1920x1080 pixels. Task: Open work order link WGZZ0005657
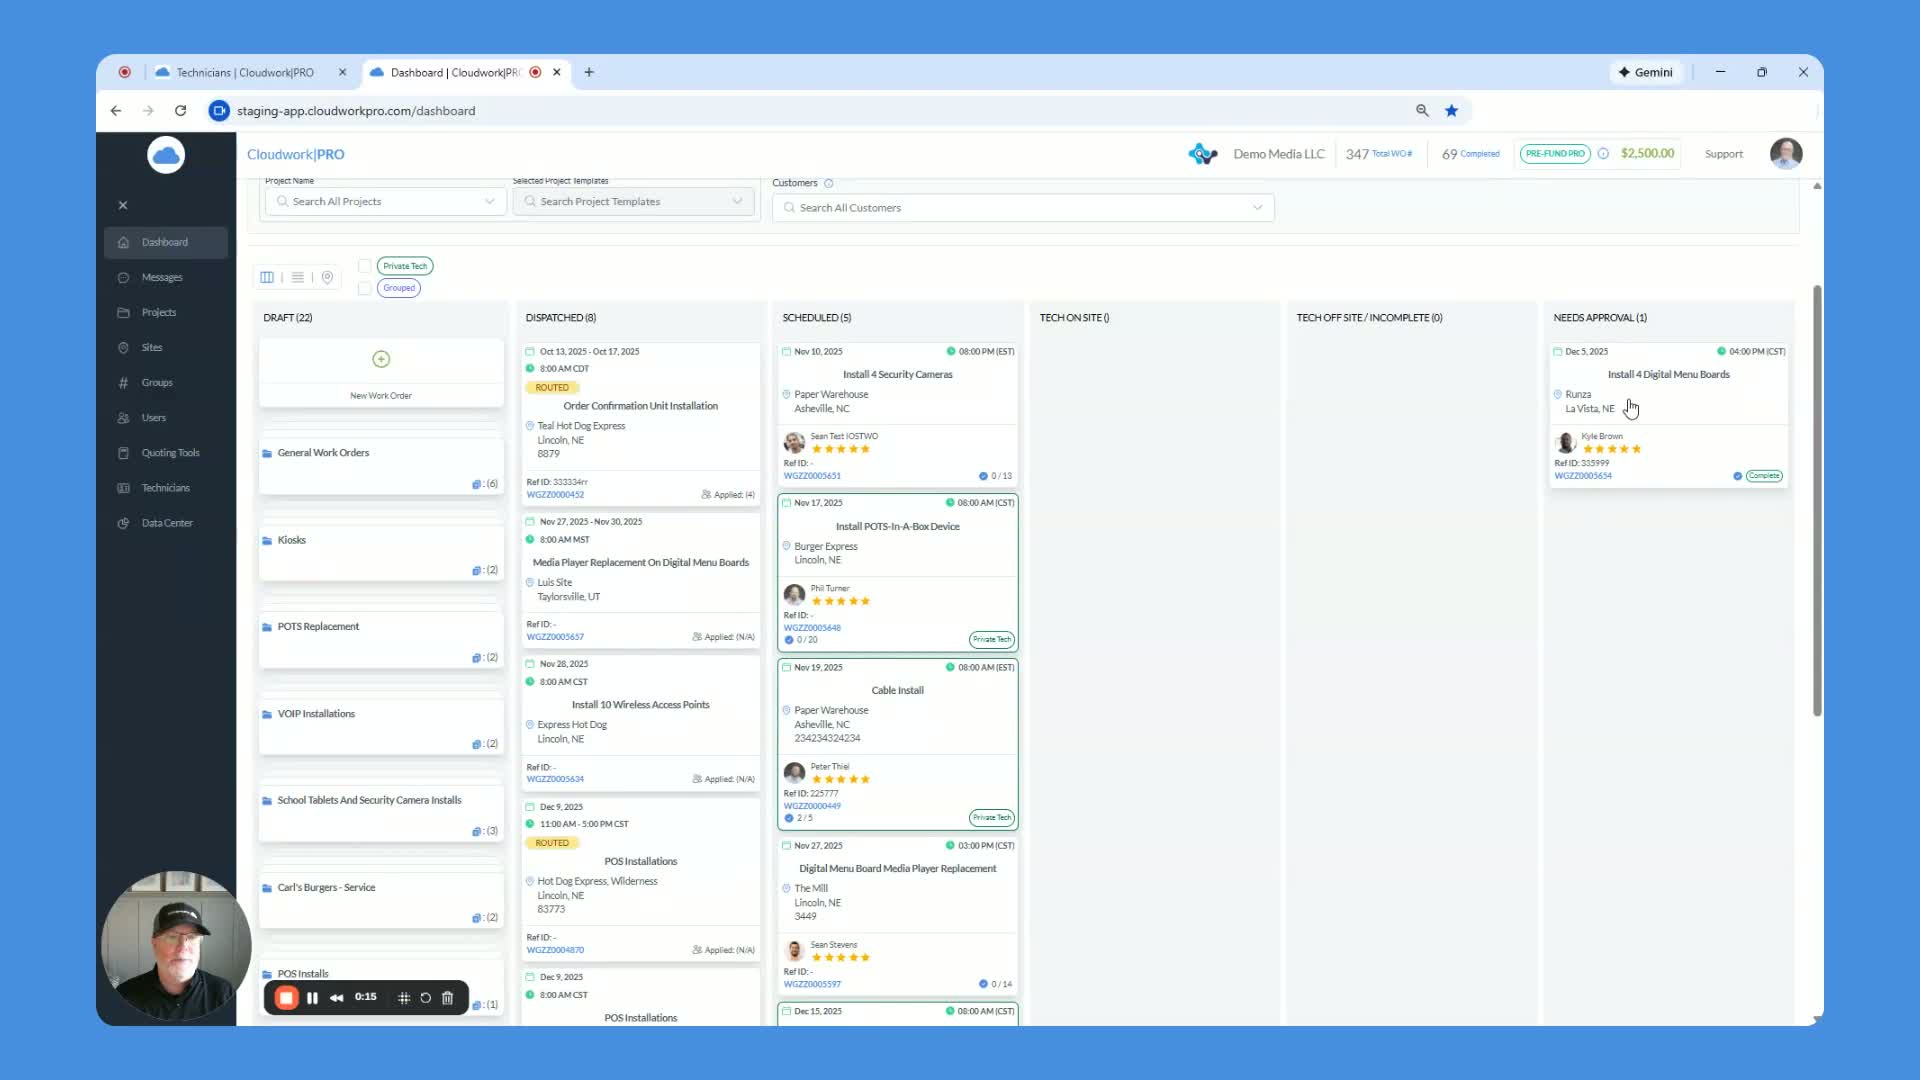point(555,637)
